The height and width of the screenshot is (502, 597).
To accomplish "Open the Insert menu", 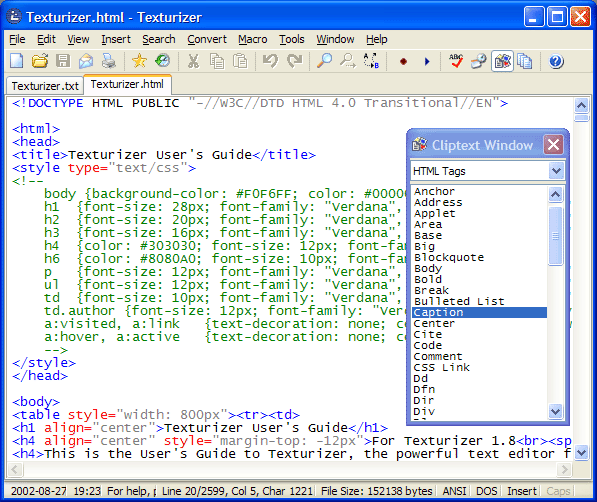I will pos(116,39).
